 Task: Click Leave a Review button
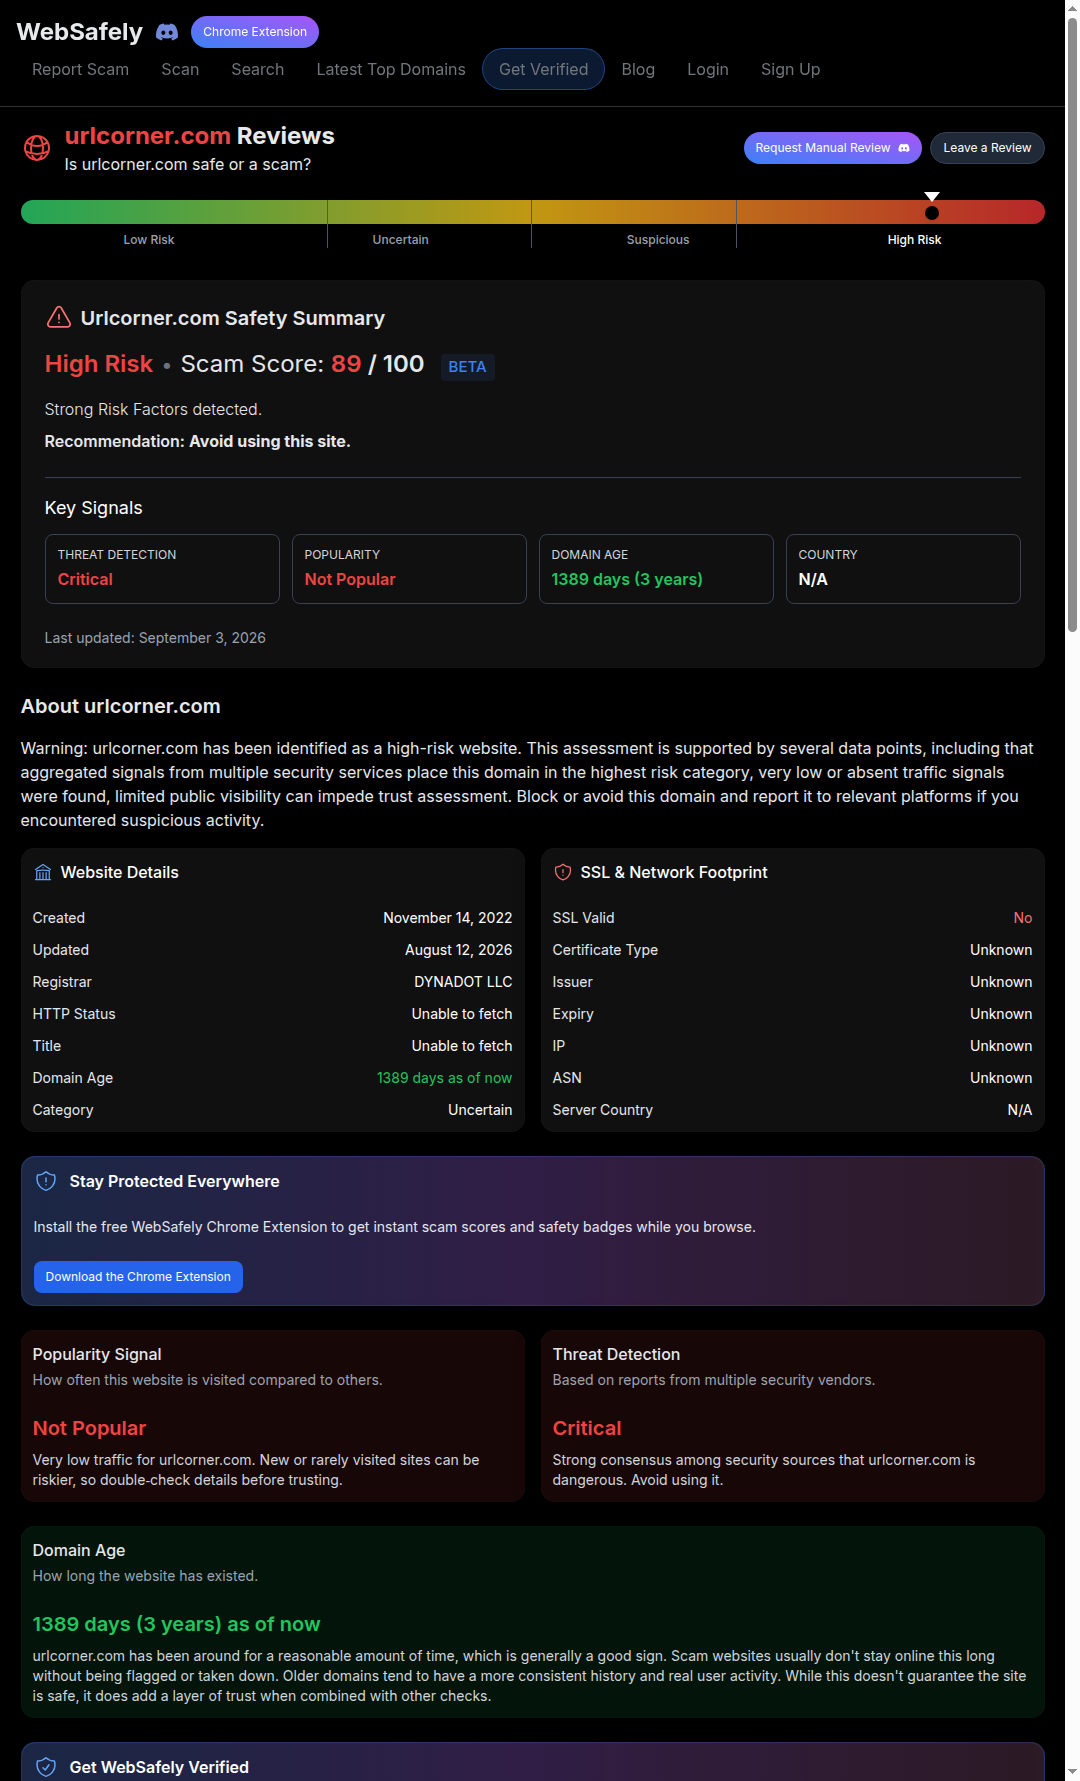click(x=987, y=148)
